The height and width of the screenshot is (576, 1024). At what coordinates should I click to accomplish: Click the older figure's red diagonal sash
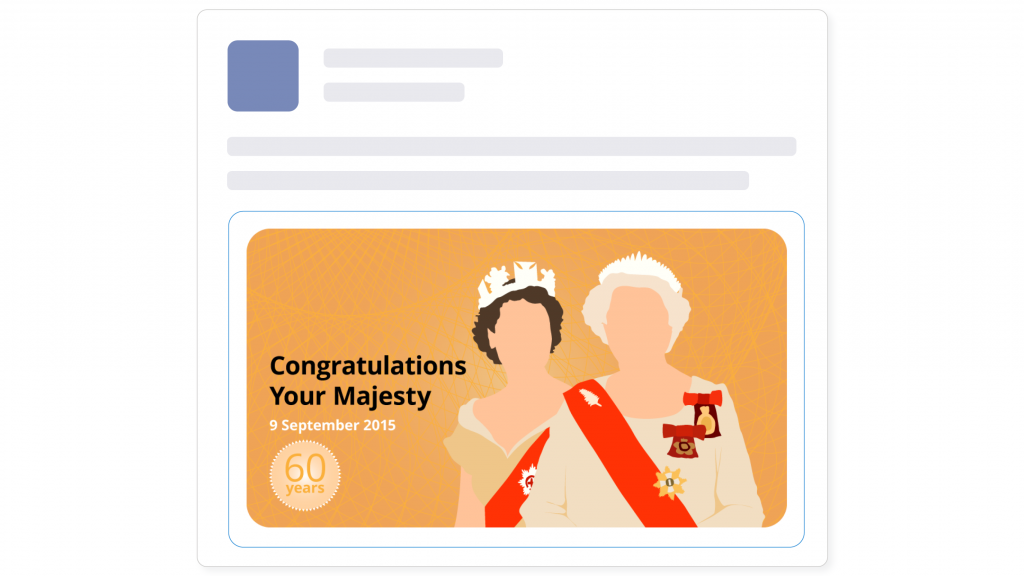(x=627, y=452)
